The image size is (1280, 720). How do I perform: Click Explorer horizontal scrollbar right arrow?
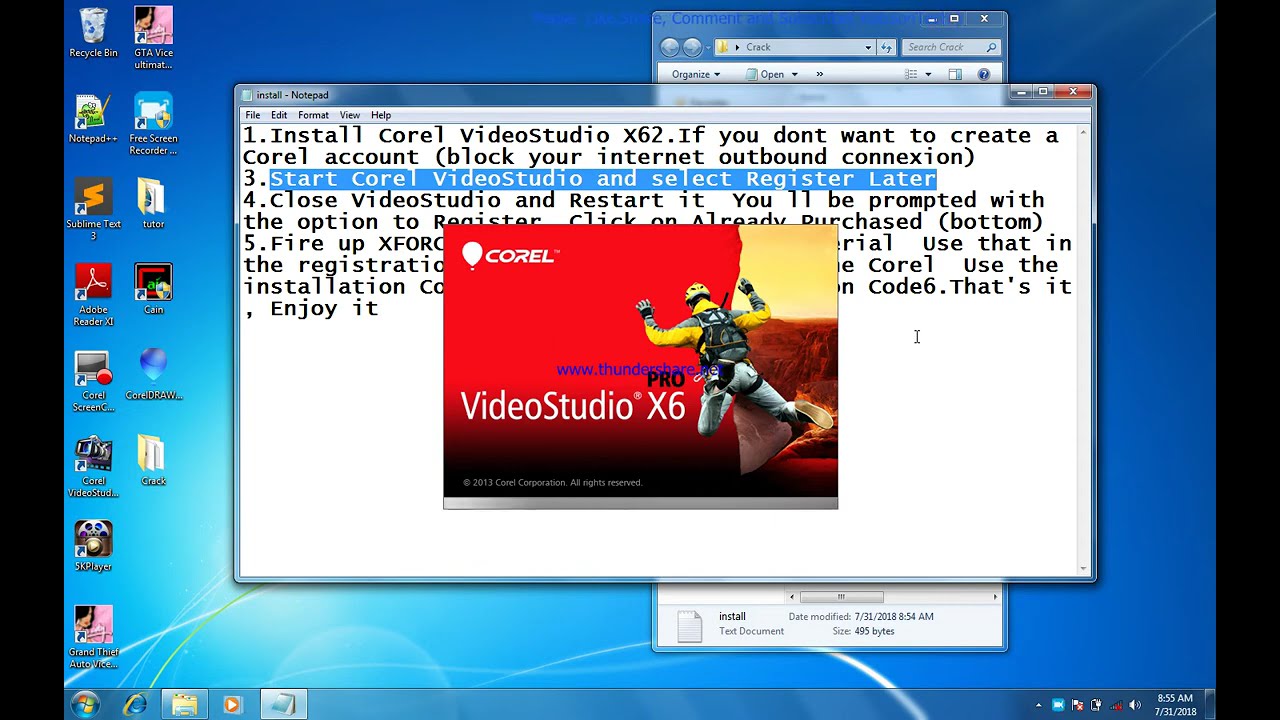point(994,597)
